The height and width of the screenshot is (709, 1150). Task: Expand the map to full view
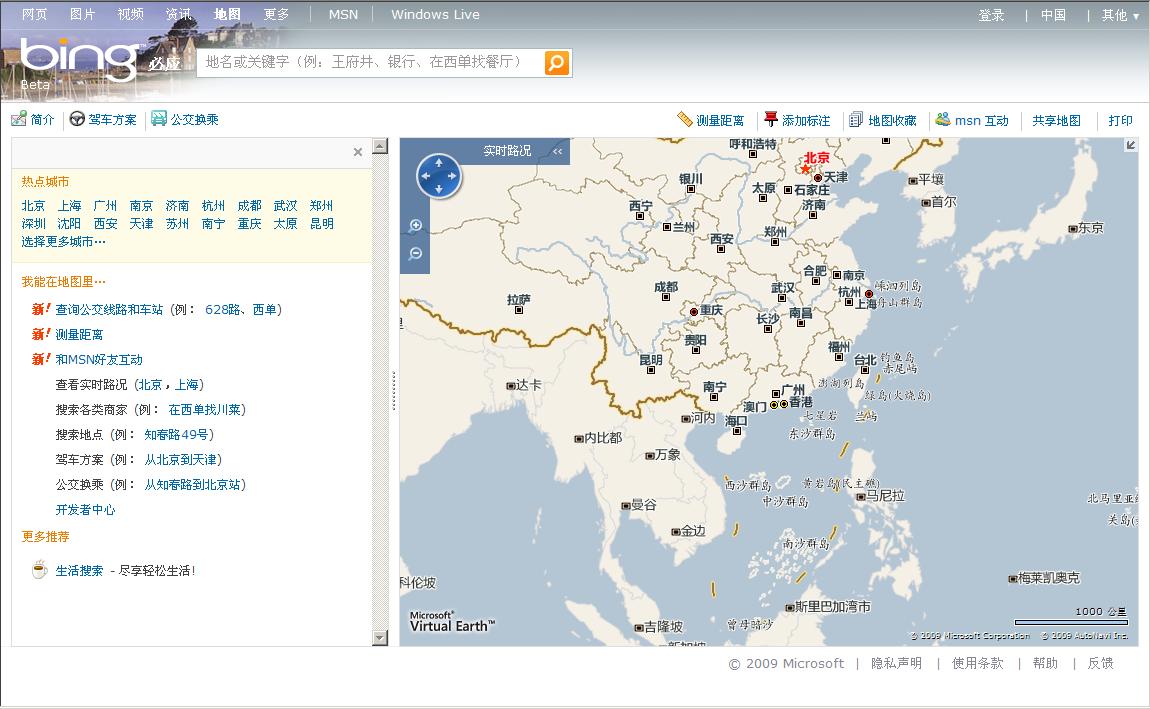pyautogui.click(x=1131, y=146)
